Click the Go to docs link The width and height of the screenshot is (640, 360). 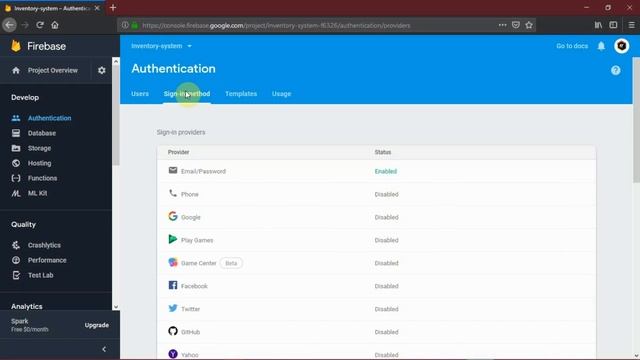click(572, 46)
